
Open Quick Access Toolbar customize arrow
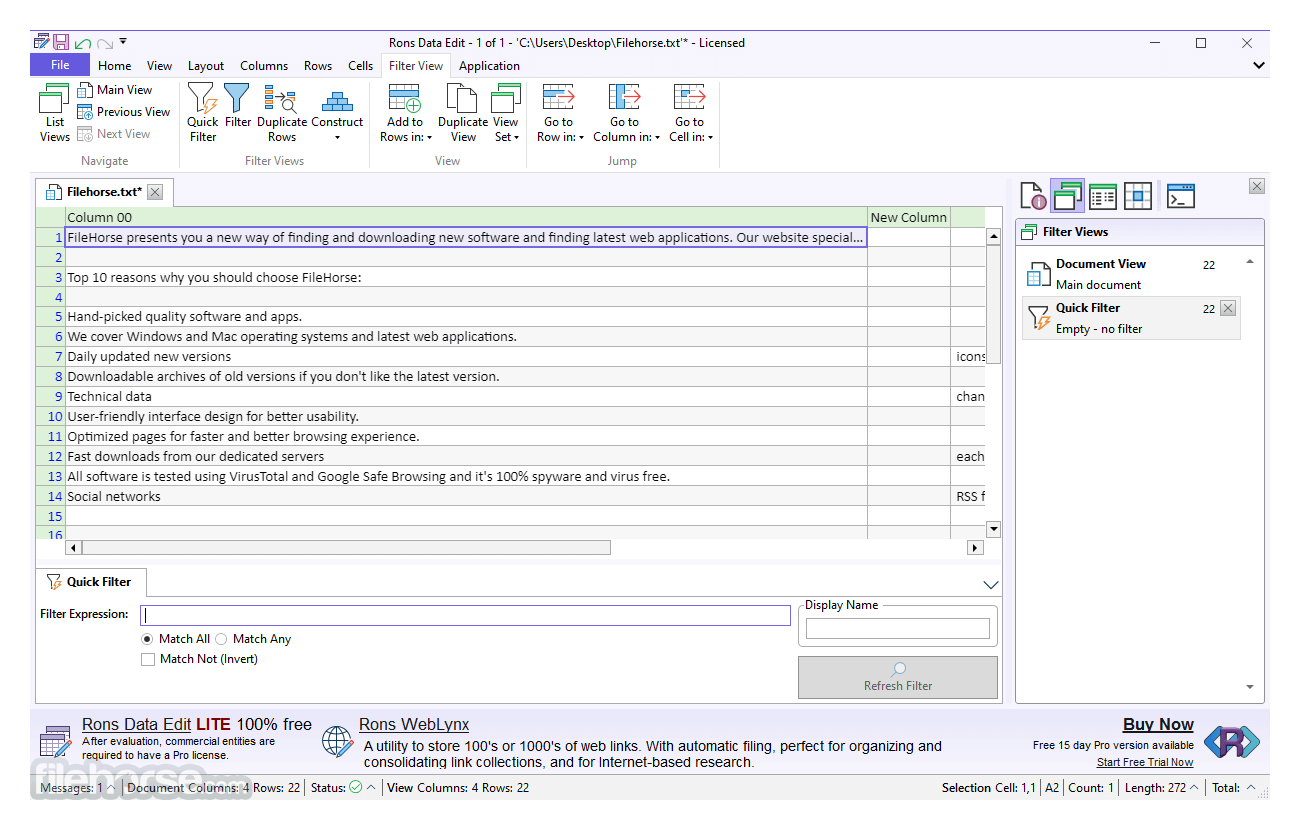123,42
